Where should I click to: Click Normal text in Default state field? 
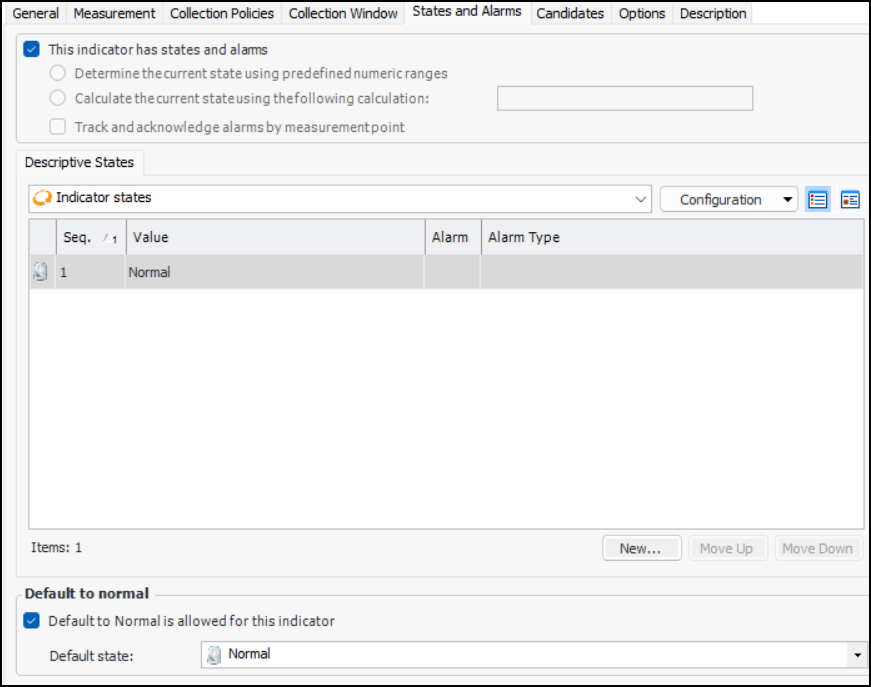coord(249,654)
